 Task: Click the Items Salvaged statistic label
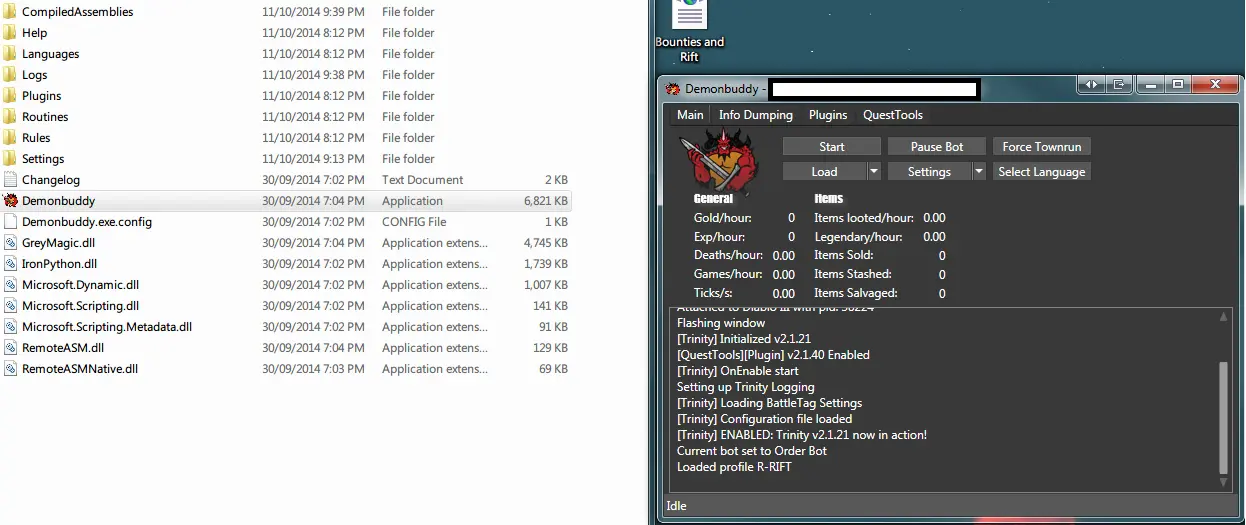856,294
